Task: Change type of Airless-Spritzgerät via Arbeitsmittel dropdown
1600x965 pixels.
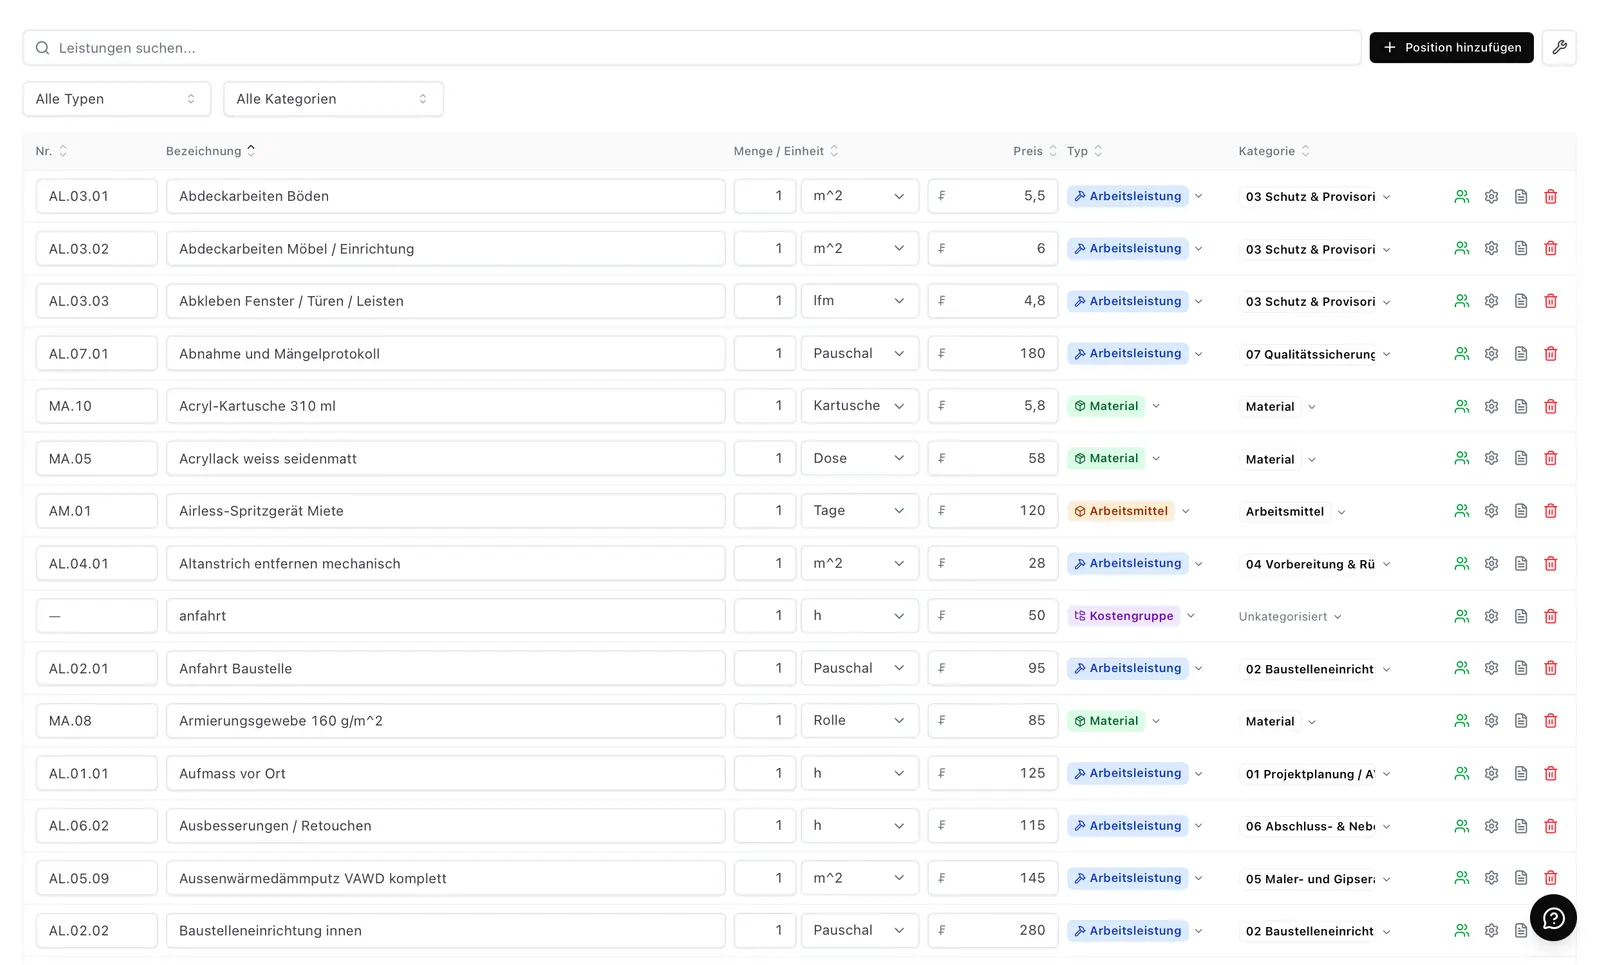Action: [1129, 511]
